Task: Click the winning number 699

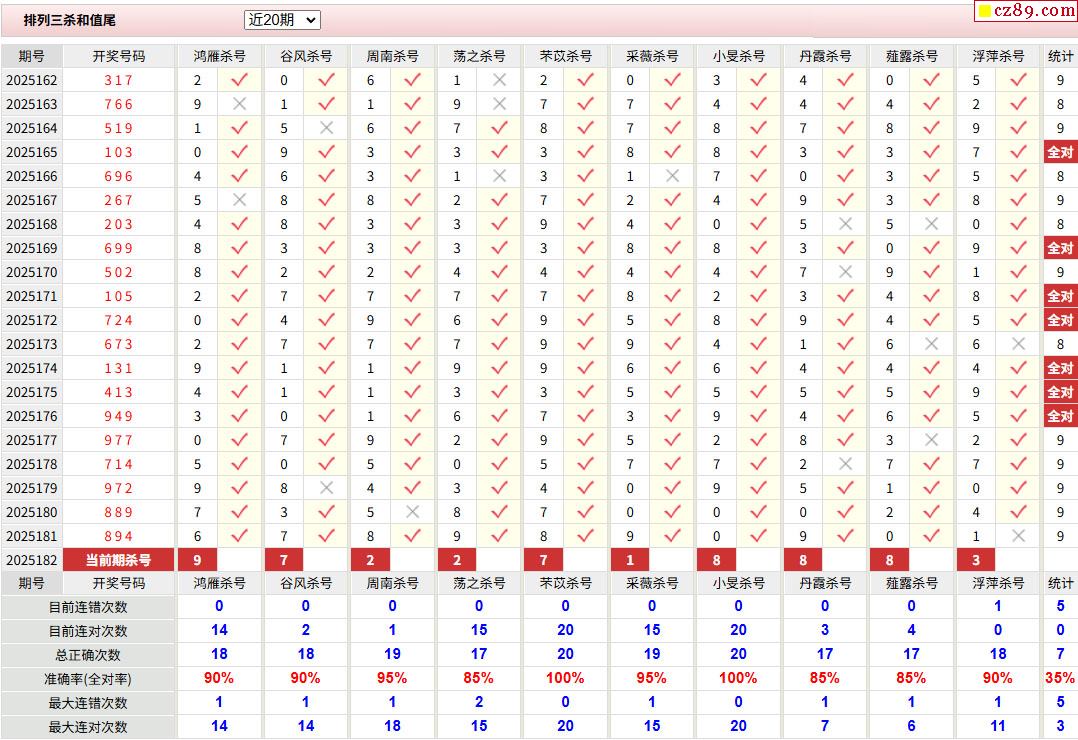Action: click(x=118, y=248)
